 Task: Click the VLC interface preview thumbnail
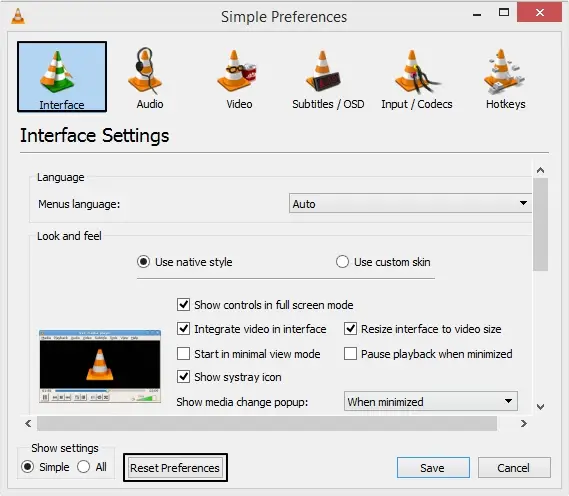(100, 366)
